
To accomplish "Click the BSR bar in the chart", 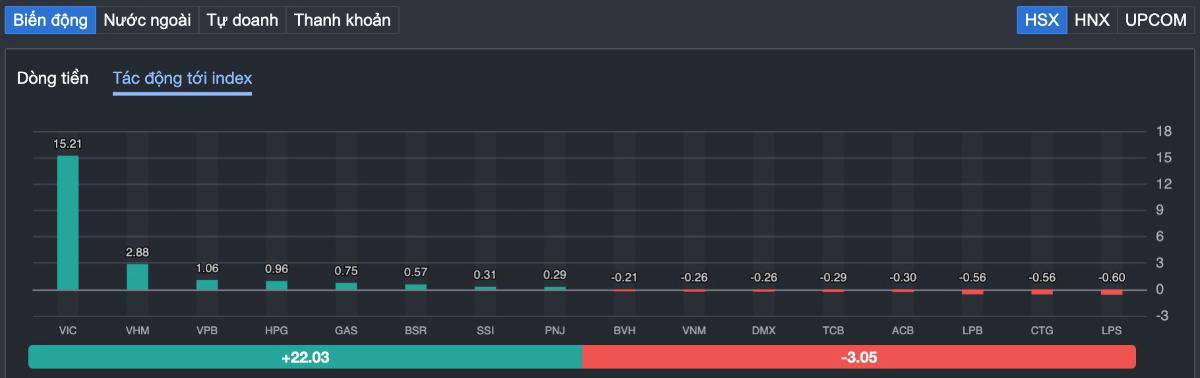I will [416, 287].
